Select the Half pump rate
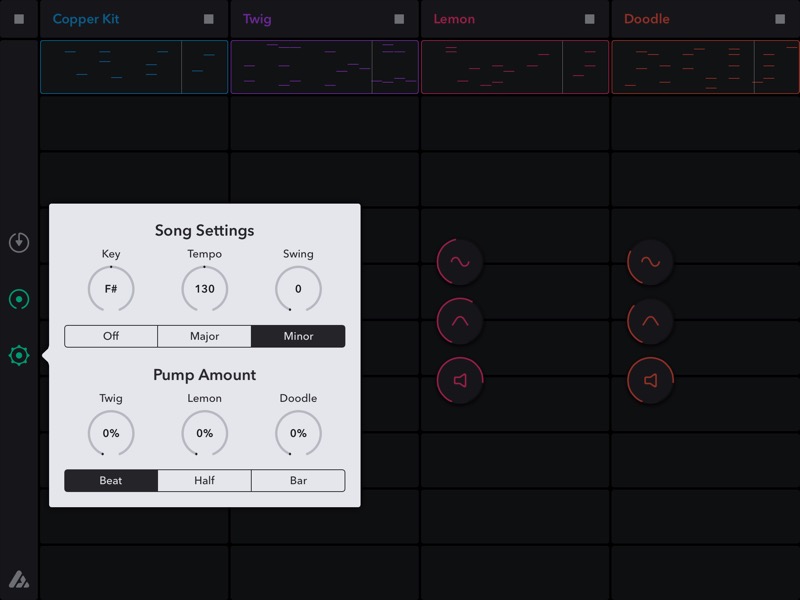800x600 pixels. (x=205, y=481)
